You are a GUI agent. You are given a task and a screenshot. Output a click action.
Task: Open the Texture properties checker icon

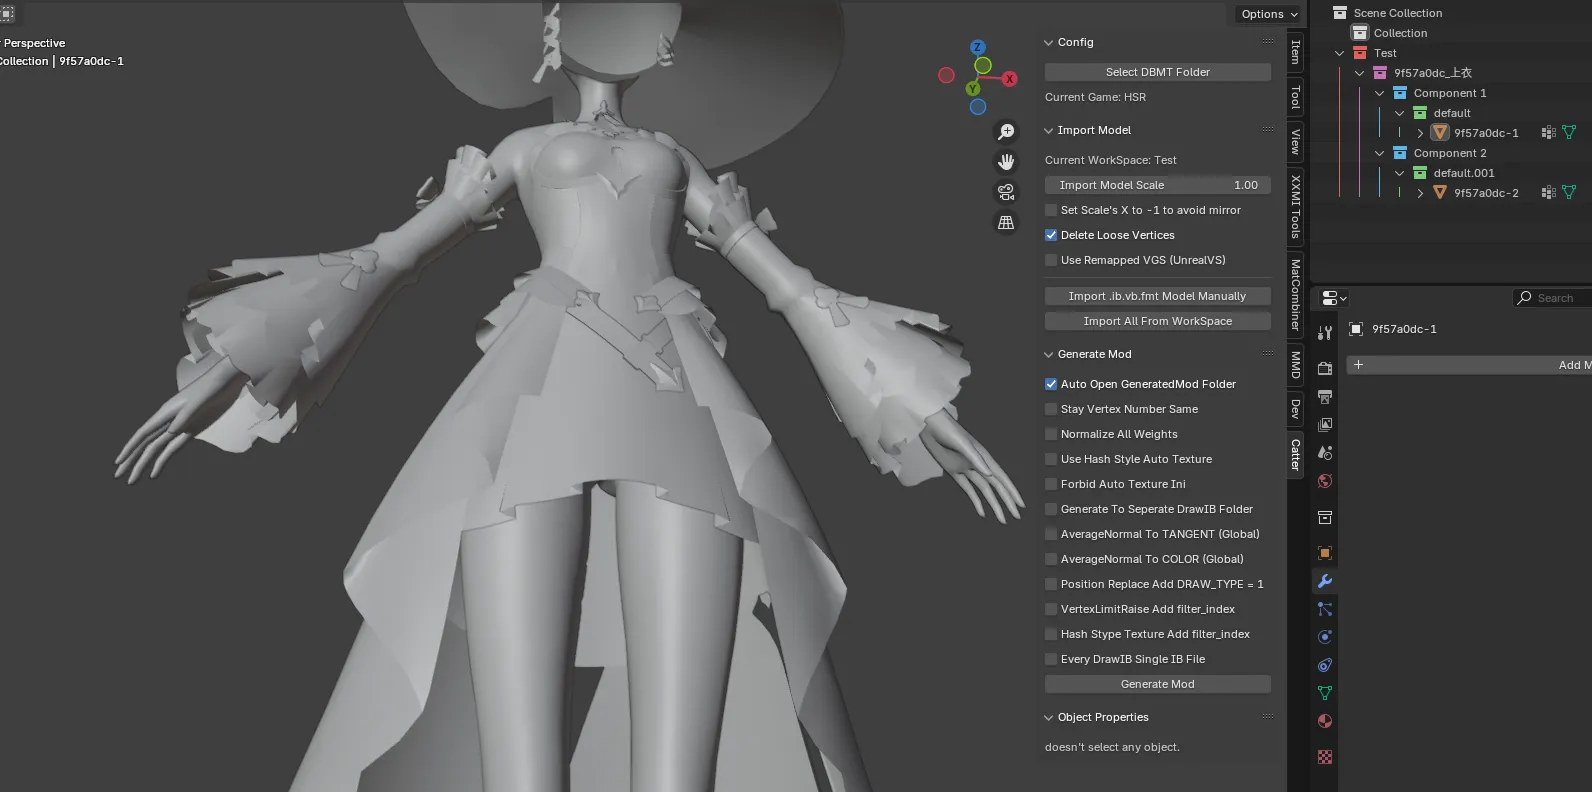pyautogui.click(x=1325, y=757)
